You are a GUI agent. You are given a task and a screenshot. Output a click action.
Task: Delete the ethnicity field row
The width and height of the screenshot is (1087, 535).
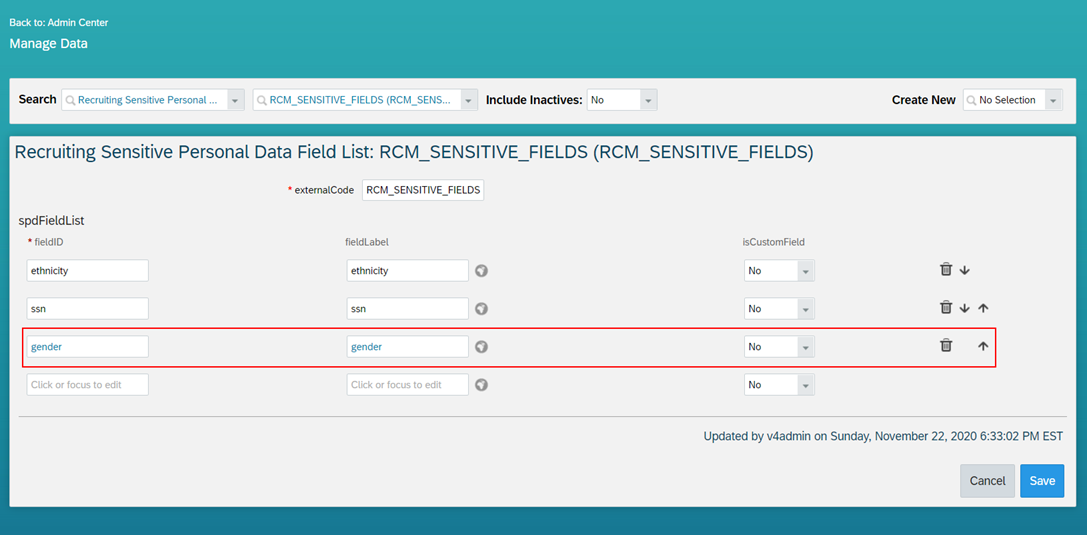tap(946, 270)
